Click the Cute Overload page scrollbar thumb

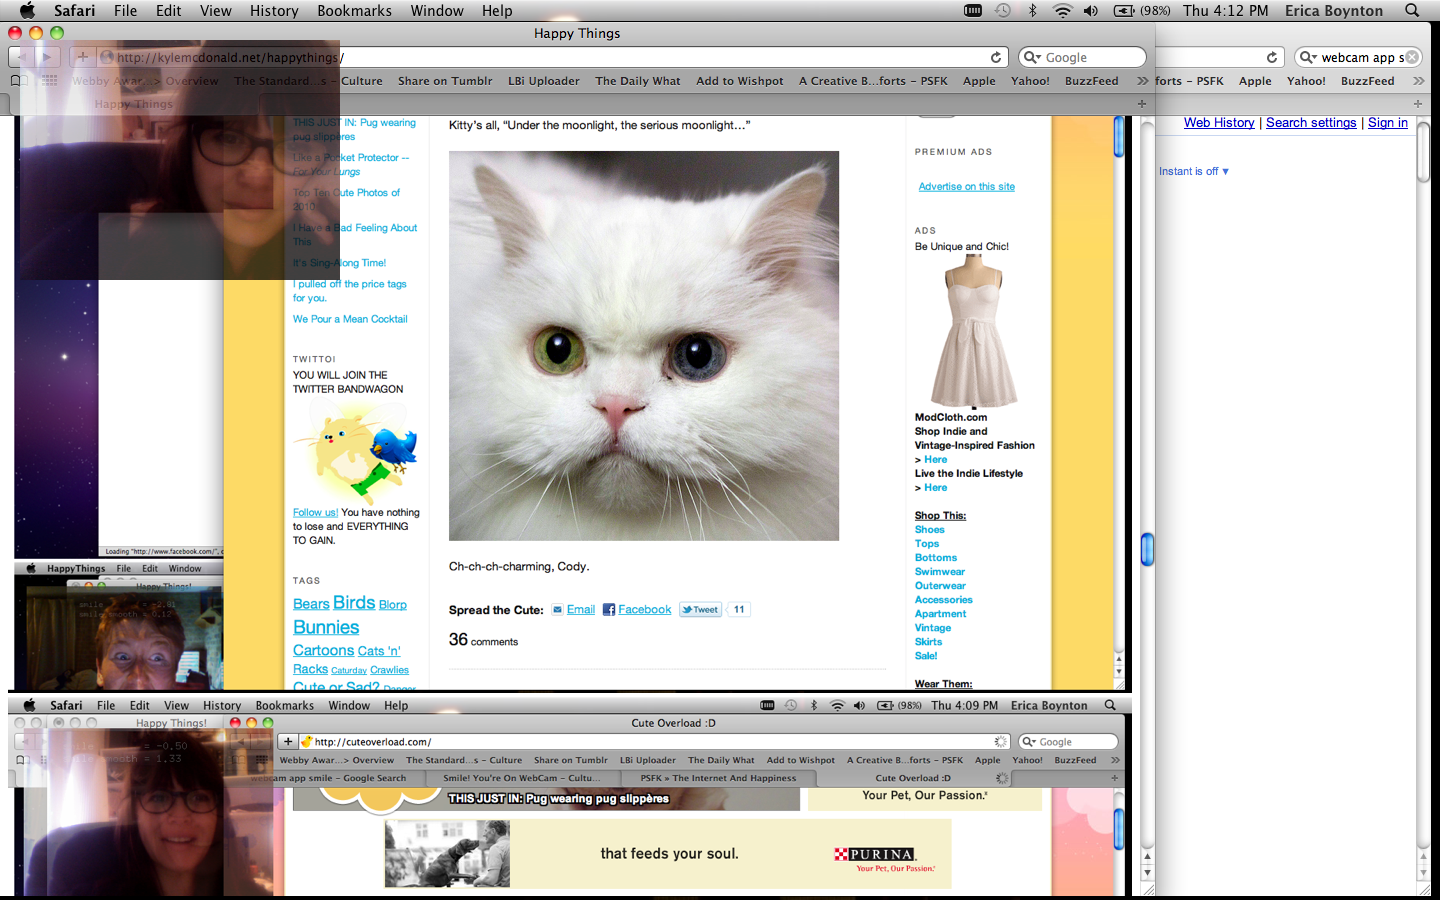(1118, 829)
